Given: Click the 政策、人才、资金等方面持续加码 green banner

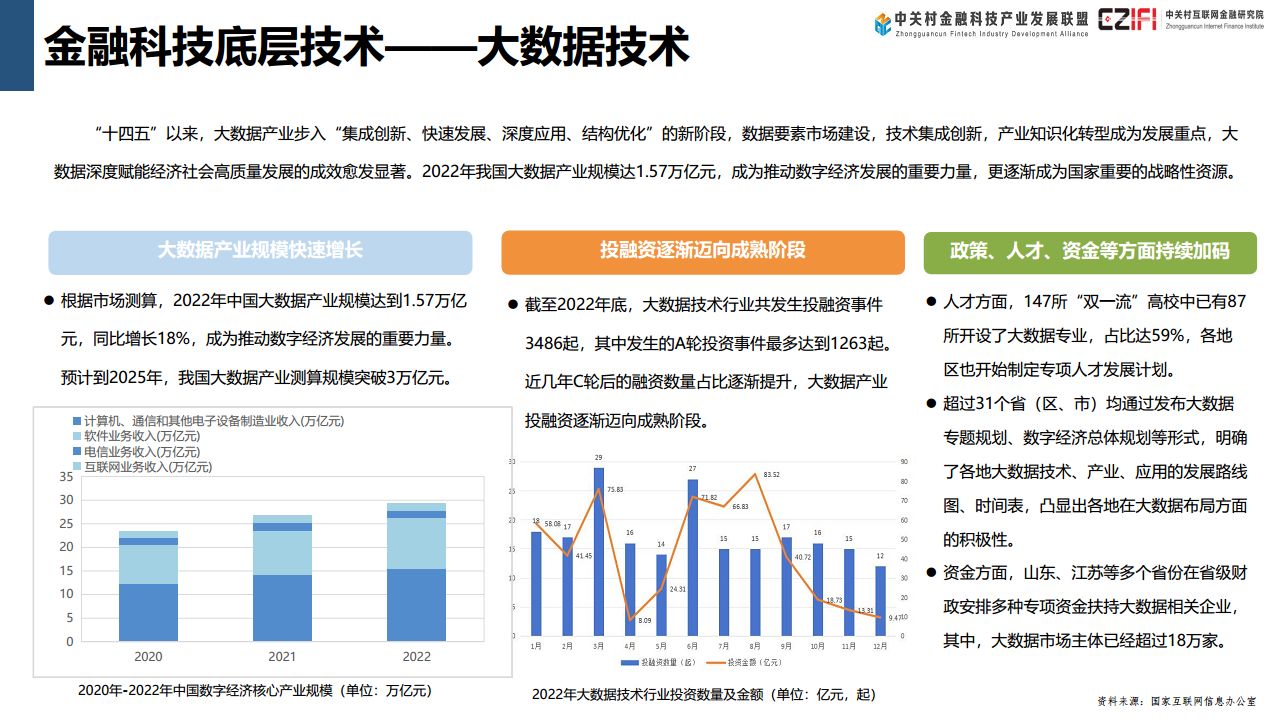Looking at the screenshot, I should click(x=1092, y=252).
